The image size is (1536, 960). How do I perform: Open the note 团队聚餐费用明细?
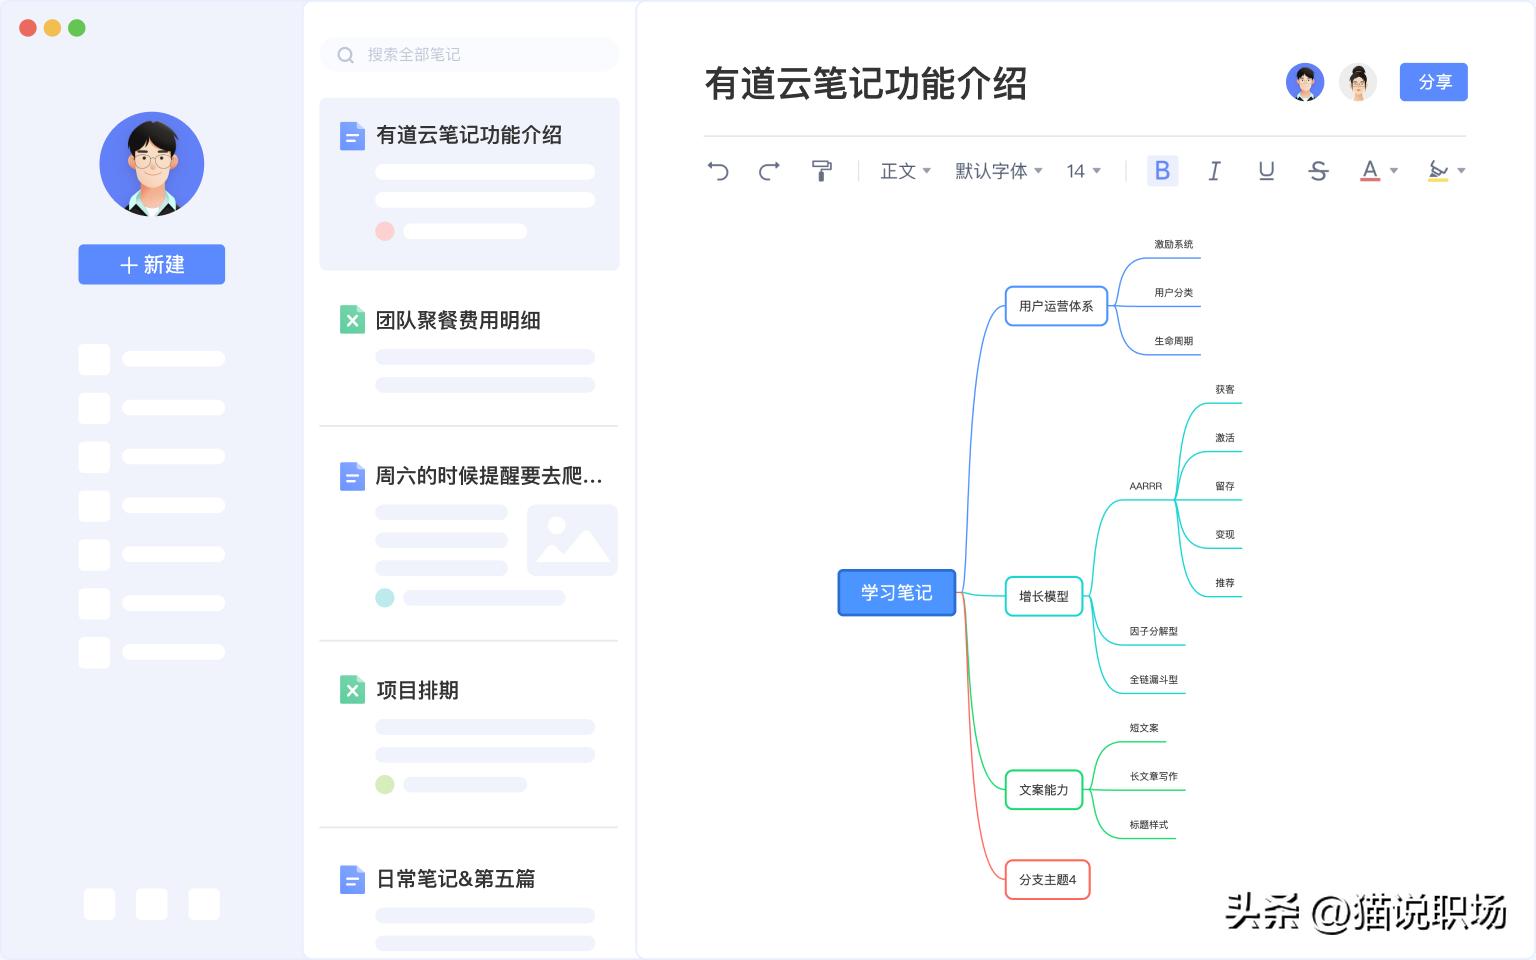(x=458, y=321)
